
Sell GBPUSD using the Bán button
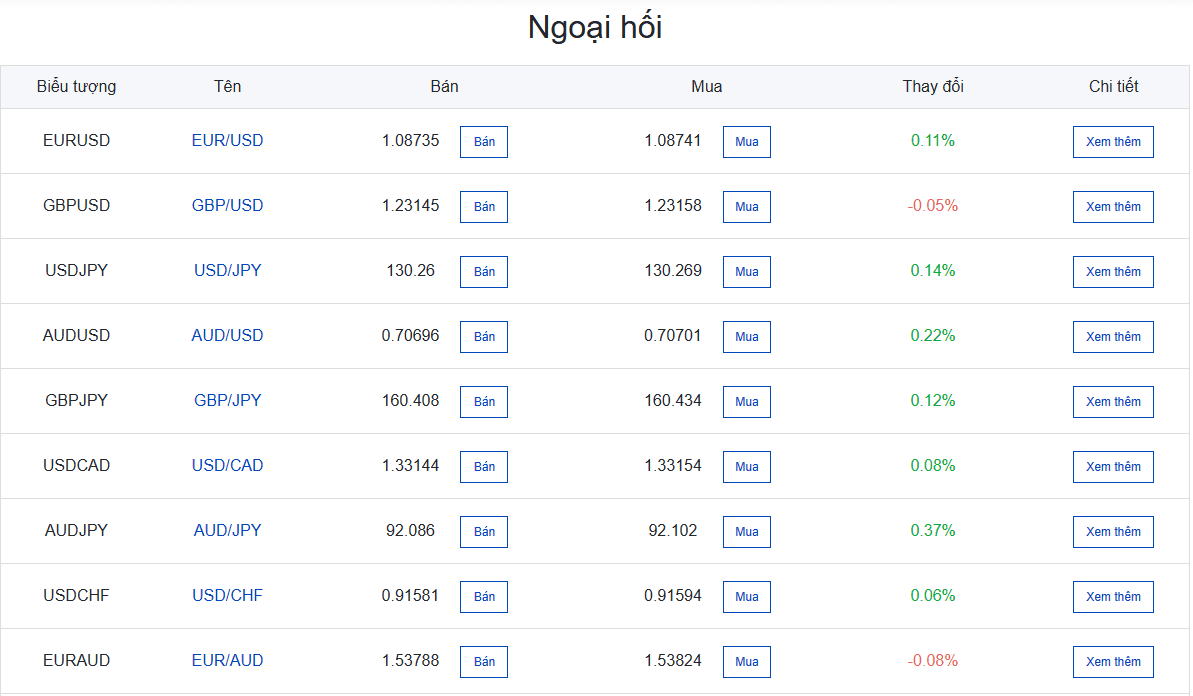(x=484, y=207)
